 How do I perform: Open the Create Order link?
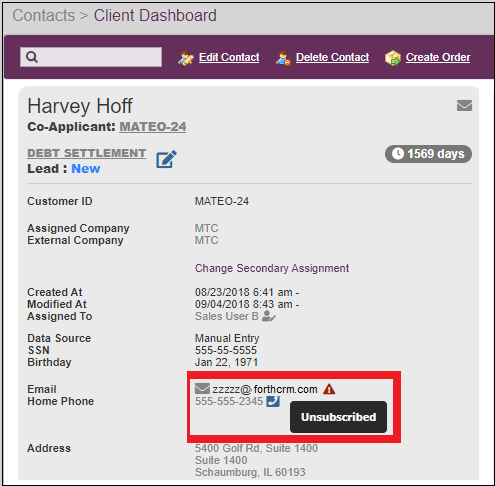(x=438, y=57)
